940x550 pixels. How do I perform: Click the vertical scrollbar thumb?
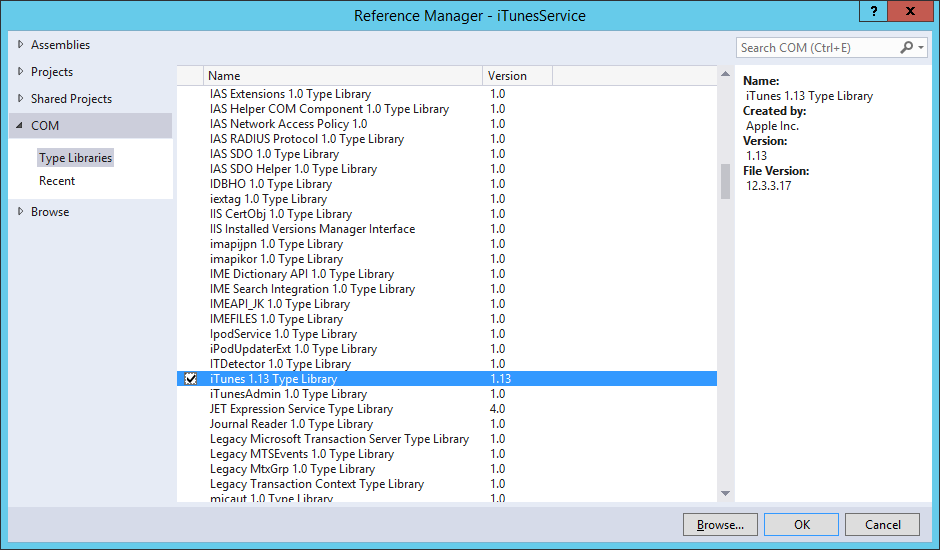[x=725, y=182]
